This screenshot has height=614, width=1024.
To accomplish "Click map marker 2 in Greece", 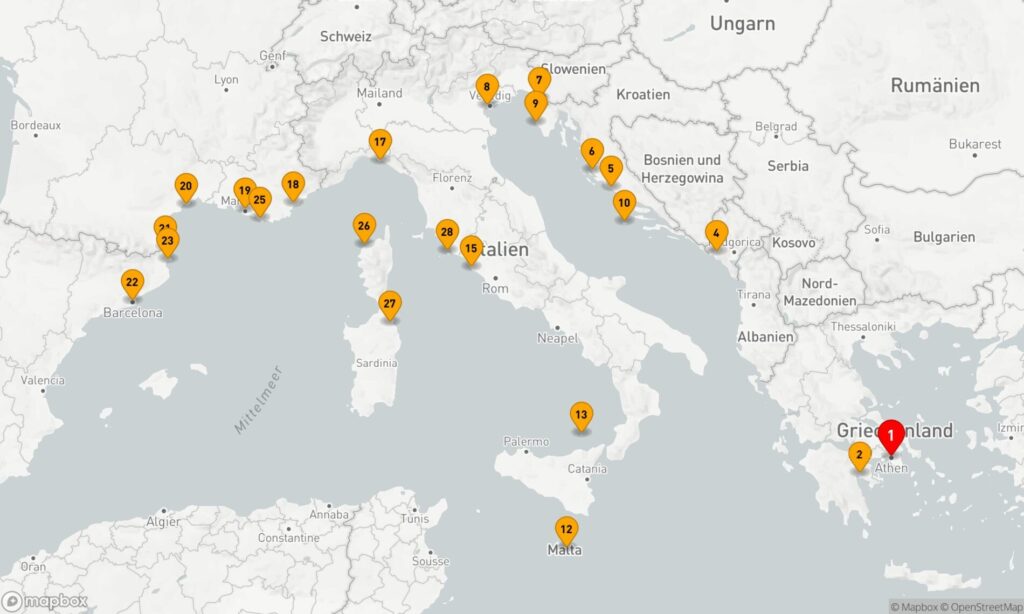I will pyautogui.click(x=859, y=455).
